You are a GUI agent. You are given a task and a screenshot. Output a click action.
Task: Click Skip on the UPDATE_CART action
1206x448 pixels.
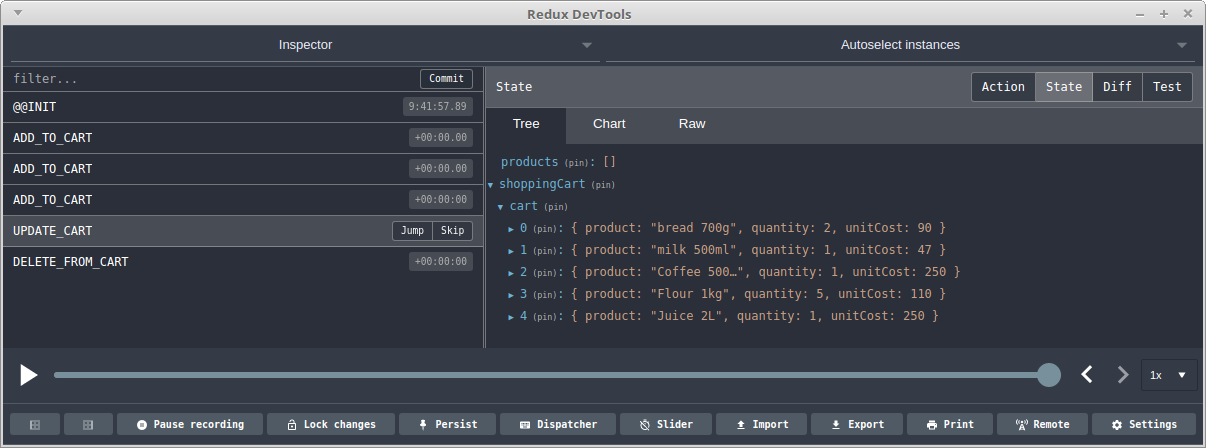(452, 231)
